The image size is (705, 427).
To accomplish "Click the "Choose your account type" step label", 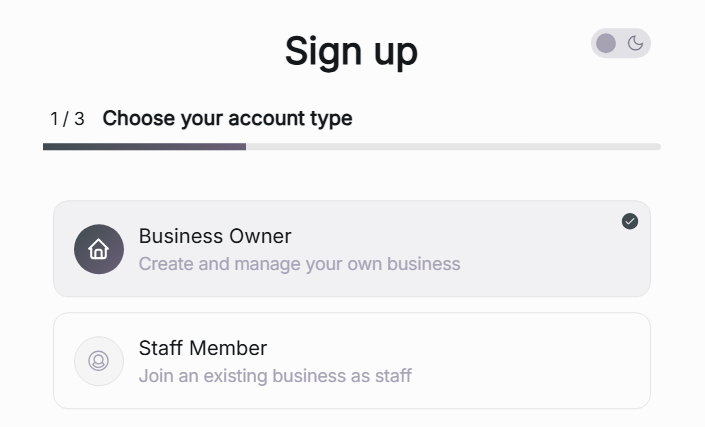I will (227, 118).
